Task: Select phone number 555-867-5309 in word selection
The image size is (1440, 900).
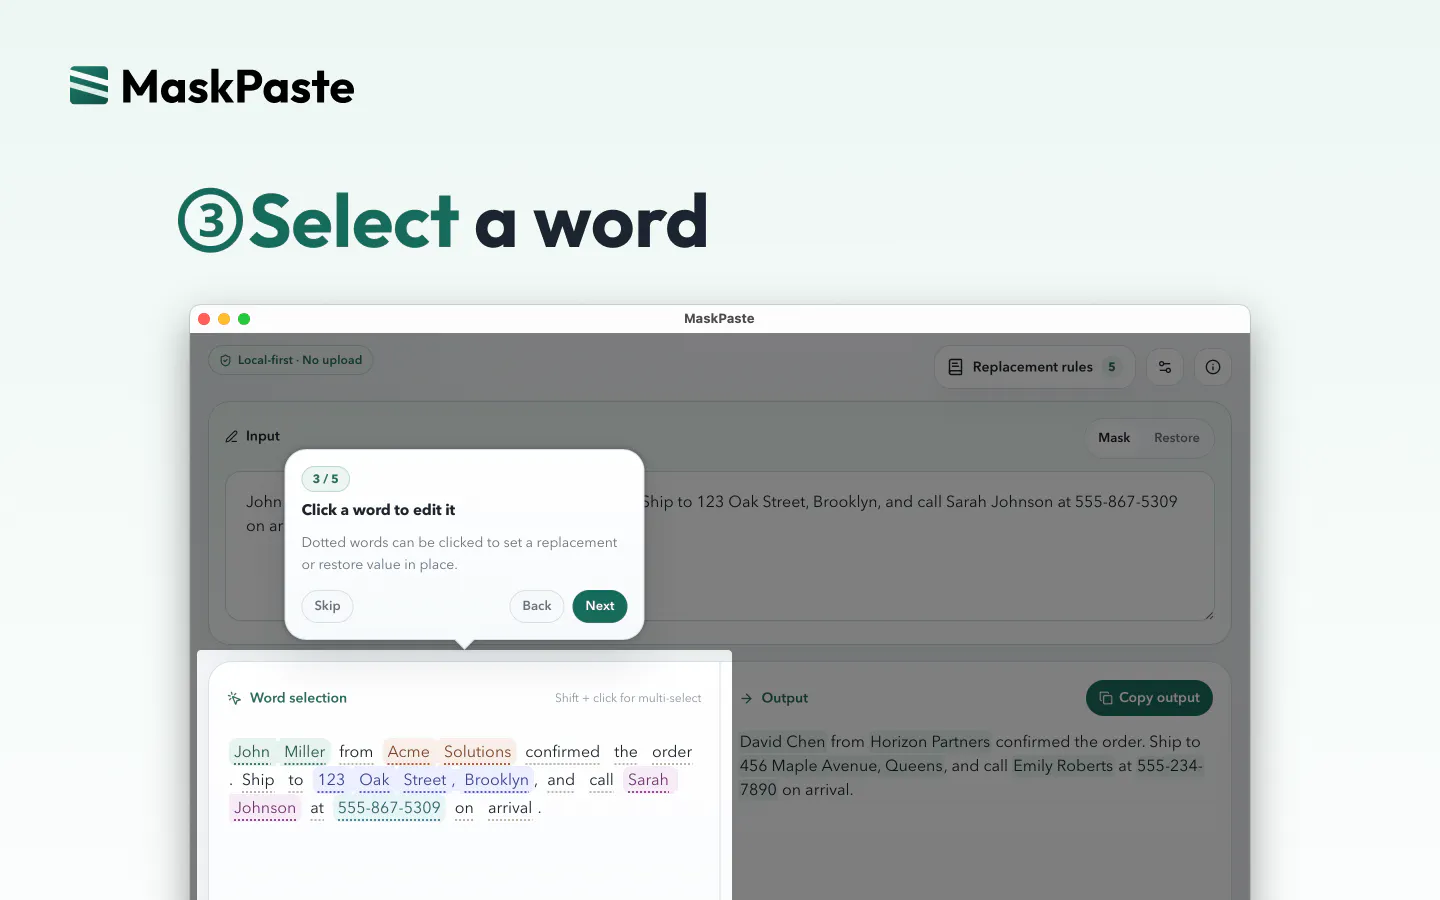Action: (389, 808)
